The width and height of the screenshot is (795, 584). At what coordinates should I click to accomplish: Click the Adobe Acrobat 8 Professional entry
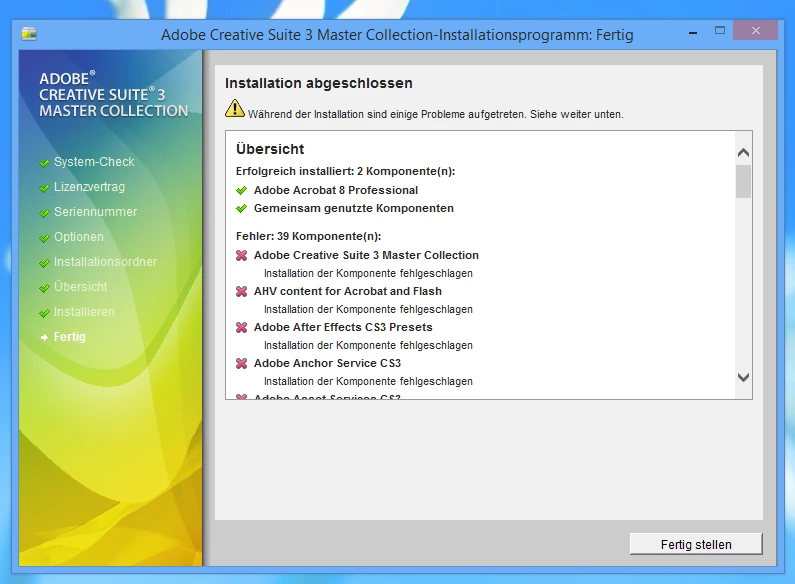pos(336,190)
